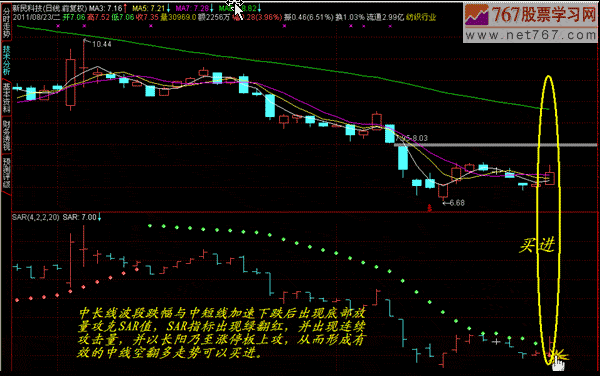Switch to the 分时走势 tab
The image size is (600, 376).
[x=6, y=23]
